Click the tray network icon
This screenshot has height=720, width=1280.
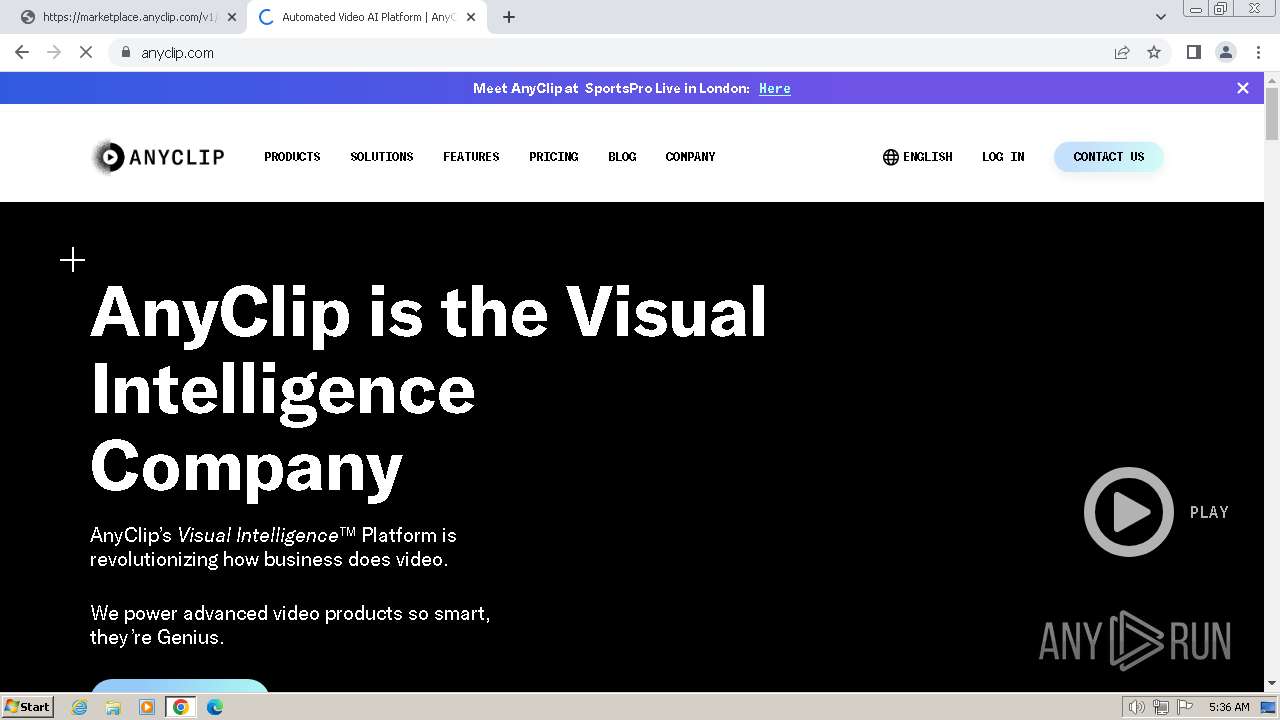click(1160, 707)
